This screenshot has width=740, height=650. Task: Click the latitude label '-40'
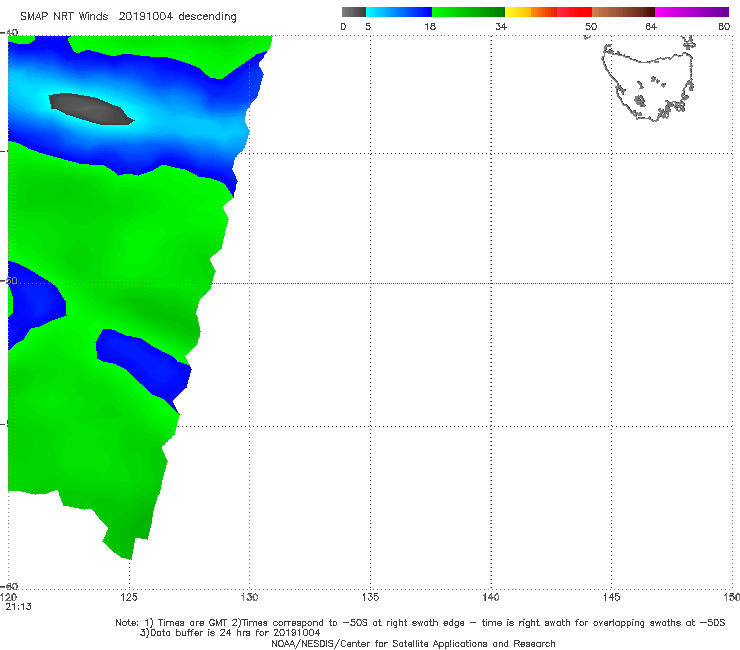10,33
